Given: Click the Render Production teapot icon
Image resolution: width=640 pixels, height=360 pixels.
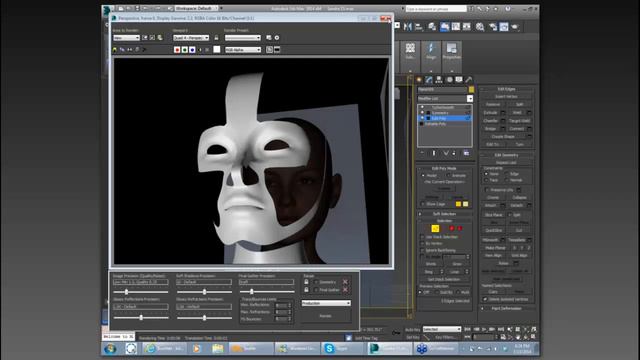Looking at the screenshot, I should coord(515,27).
